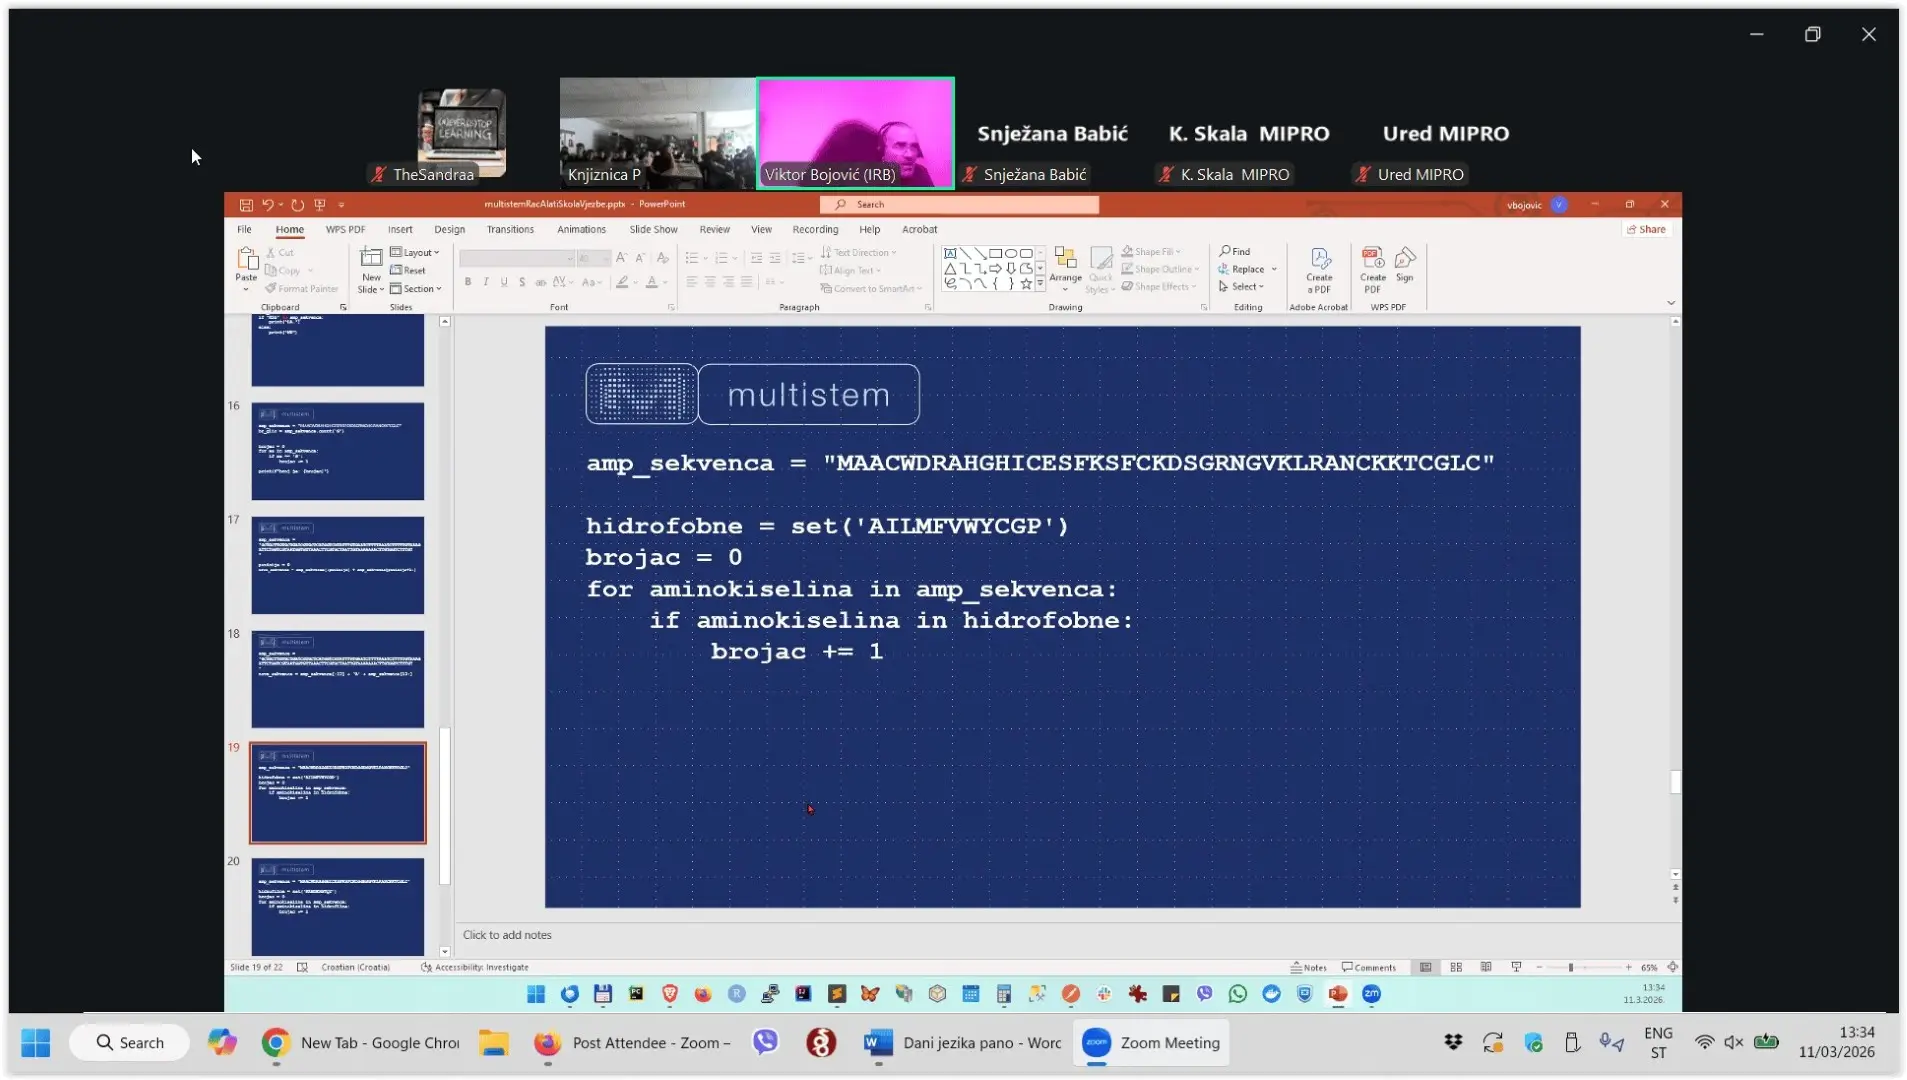This screenshot has width=1907, height=1080.
Task: Expand the Layout dropdown
Action: [x=415, y=253]
